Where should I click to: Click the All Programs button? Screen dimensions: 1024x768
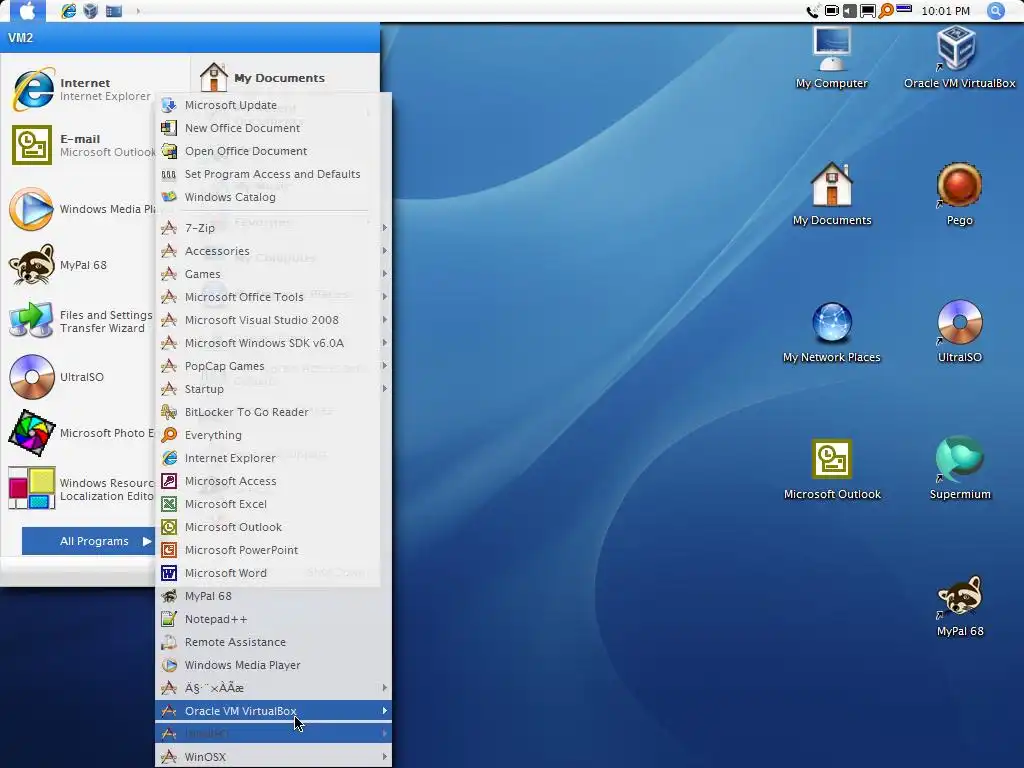click(x=88, y=541)
